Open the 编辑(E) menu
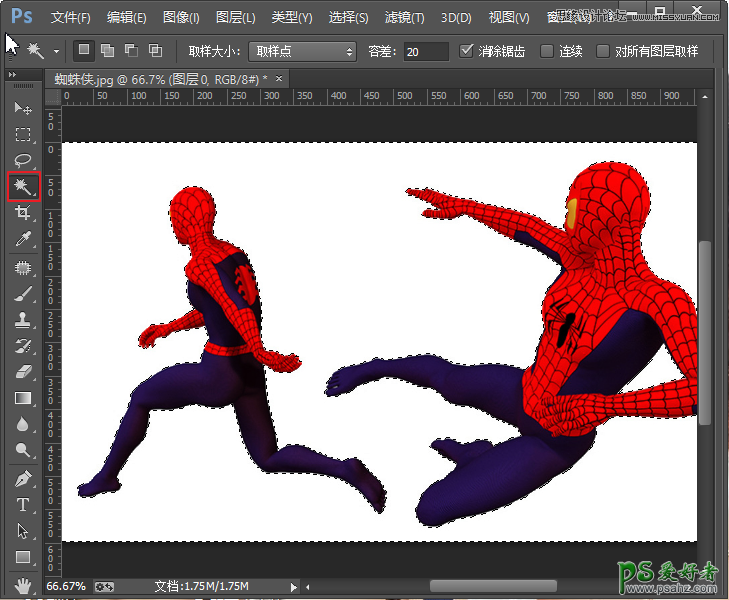This screenshot has width=729, height=600. point(126,18)
